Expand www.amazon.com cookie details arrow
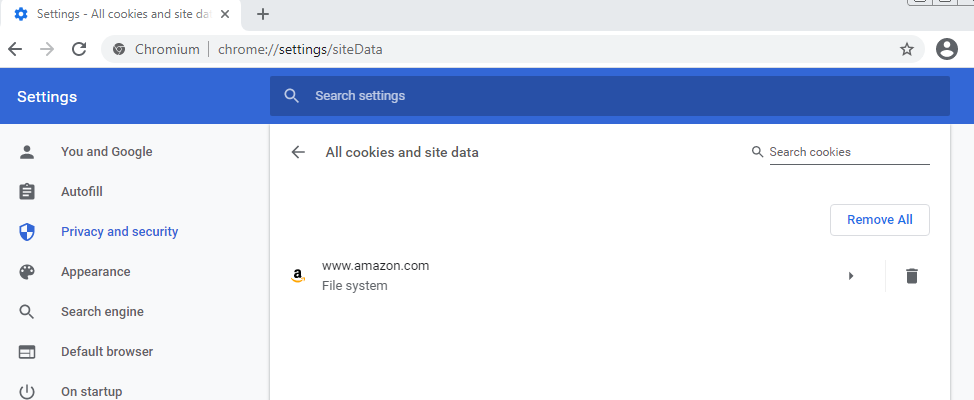This screenshot has width=974, height=400. [x=851, y=276]
